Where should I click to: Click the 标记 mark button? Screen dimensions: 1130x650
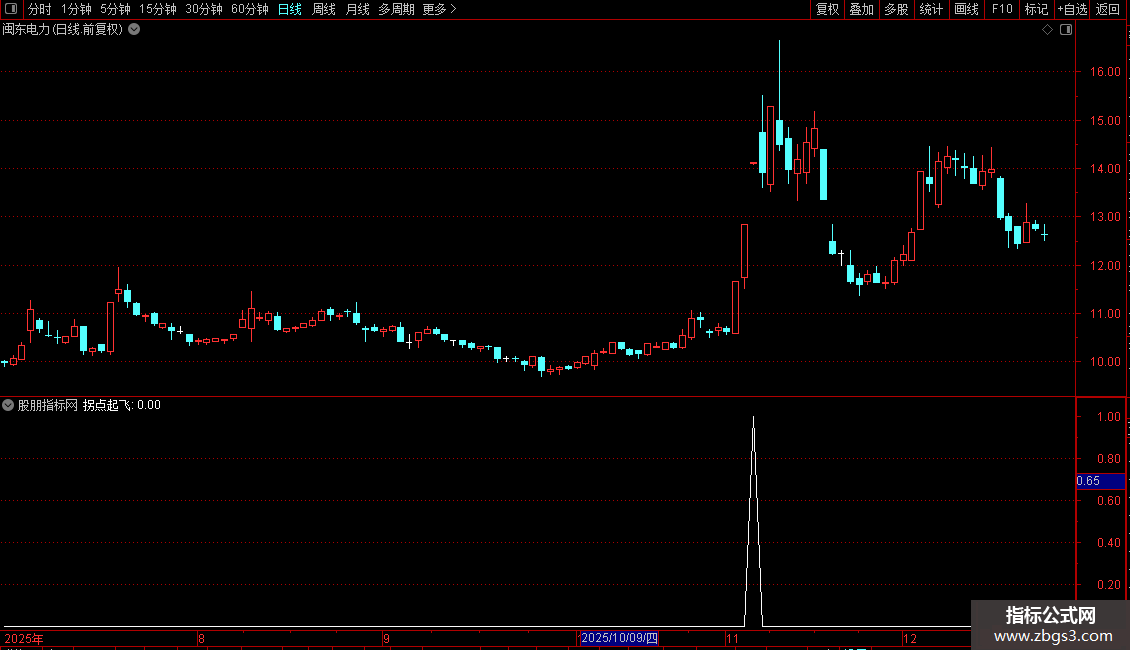click(x=1036, y=9)
